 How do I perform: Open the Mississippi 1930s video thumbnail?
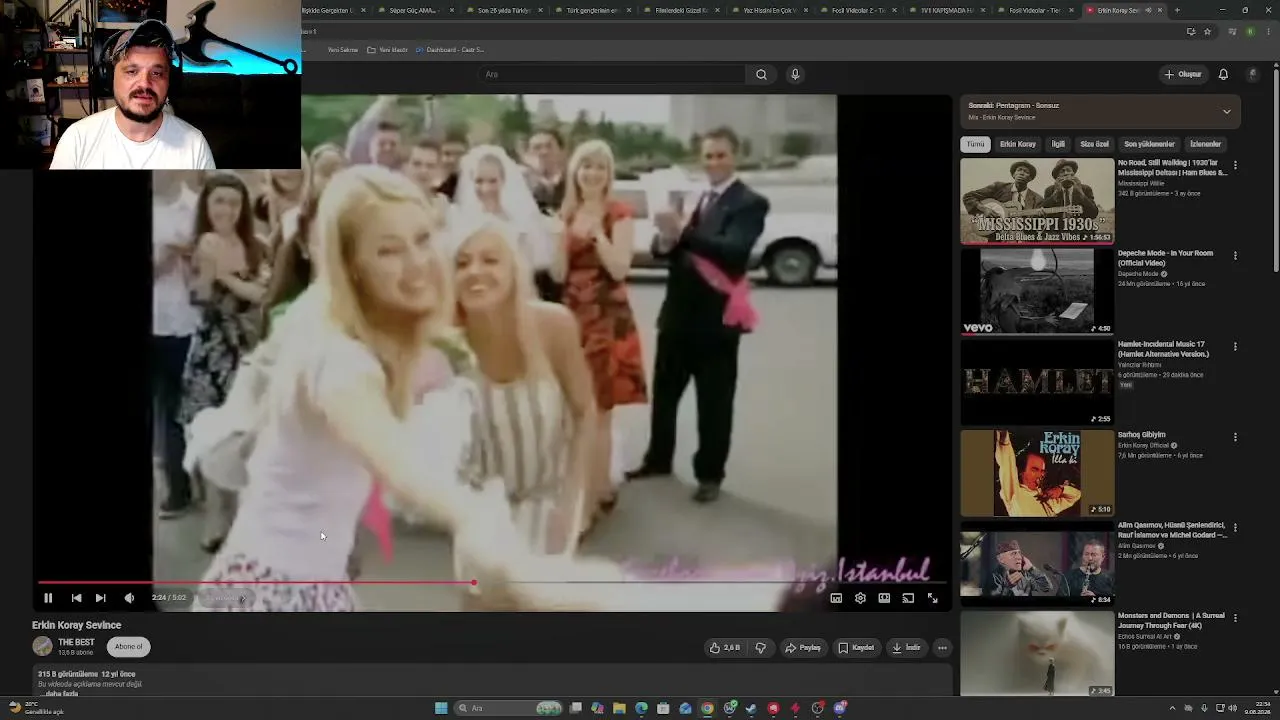1037,201
